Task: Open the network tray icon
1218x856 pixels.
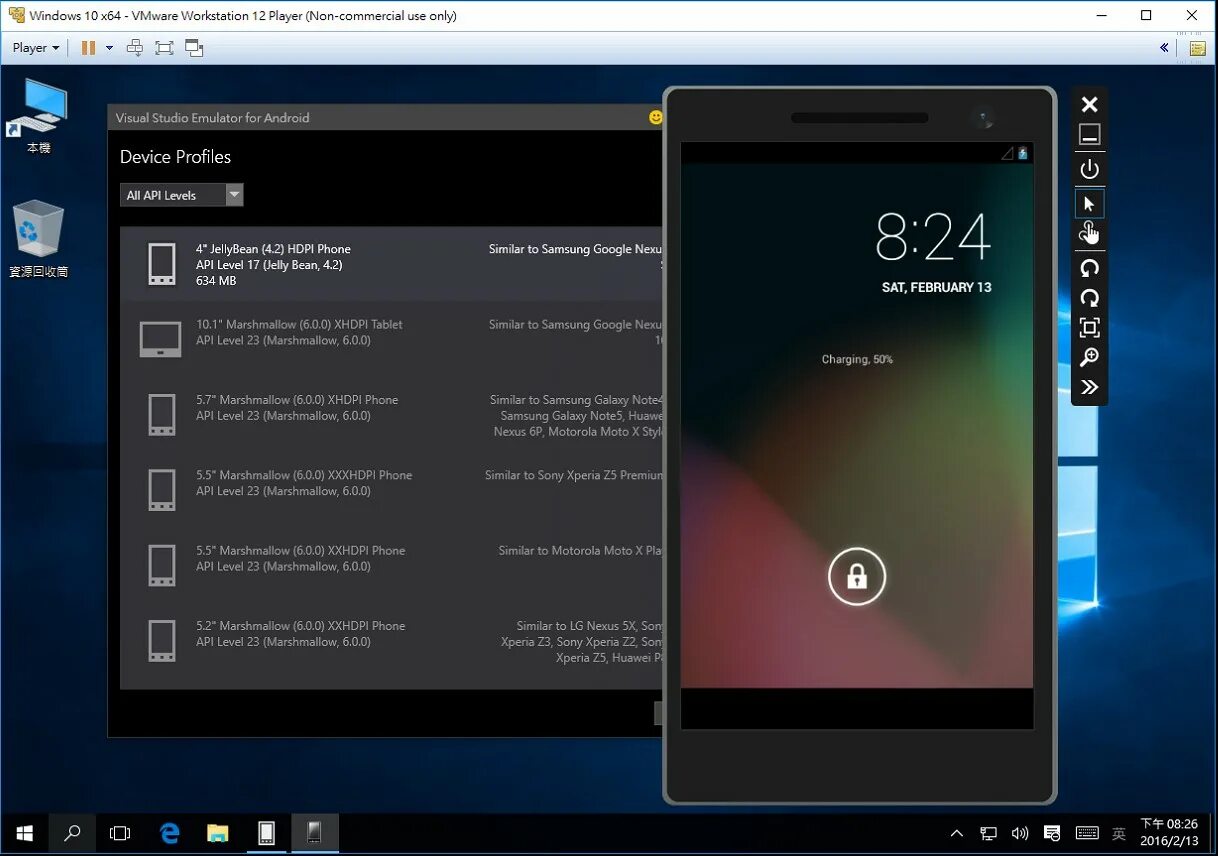Action: [988, 833]
